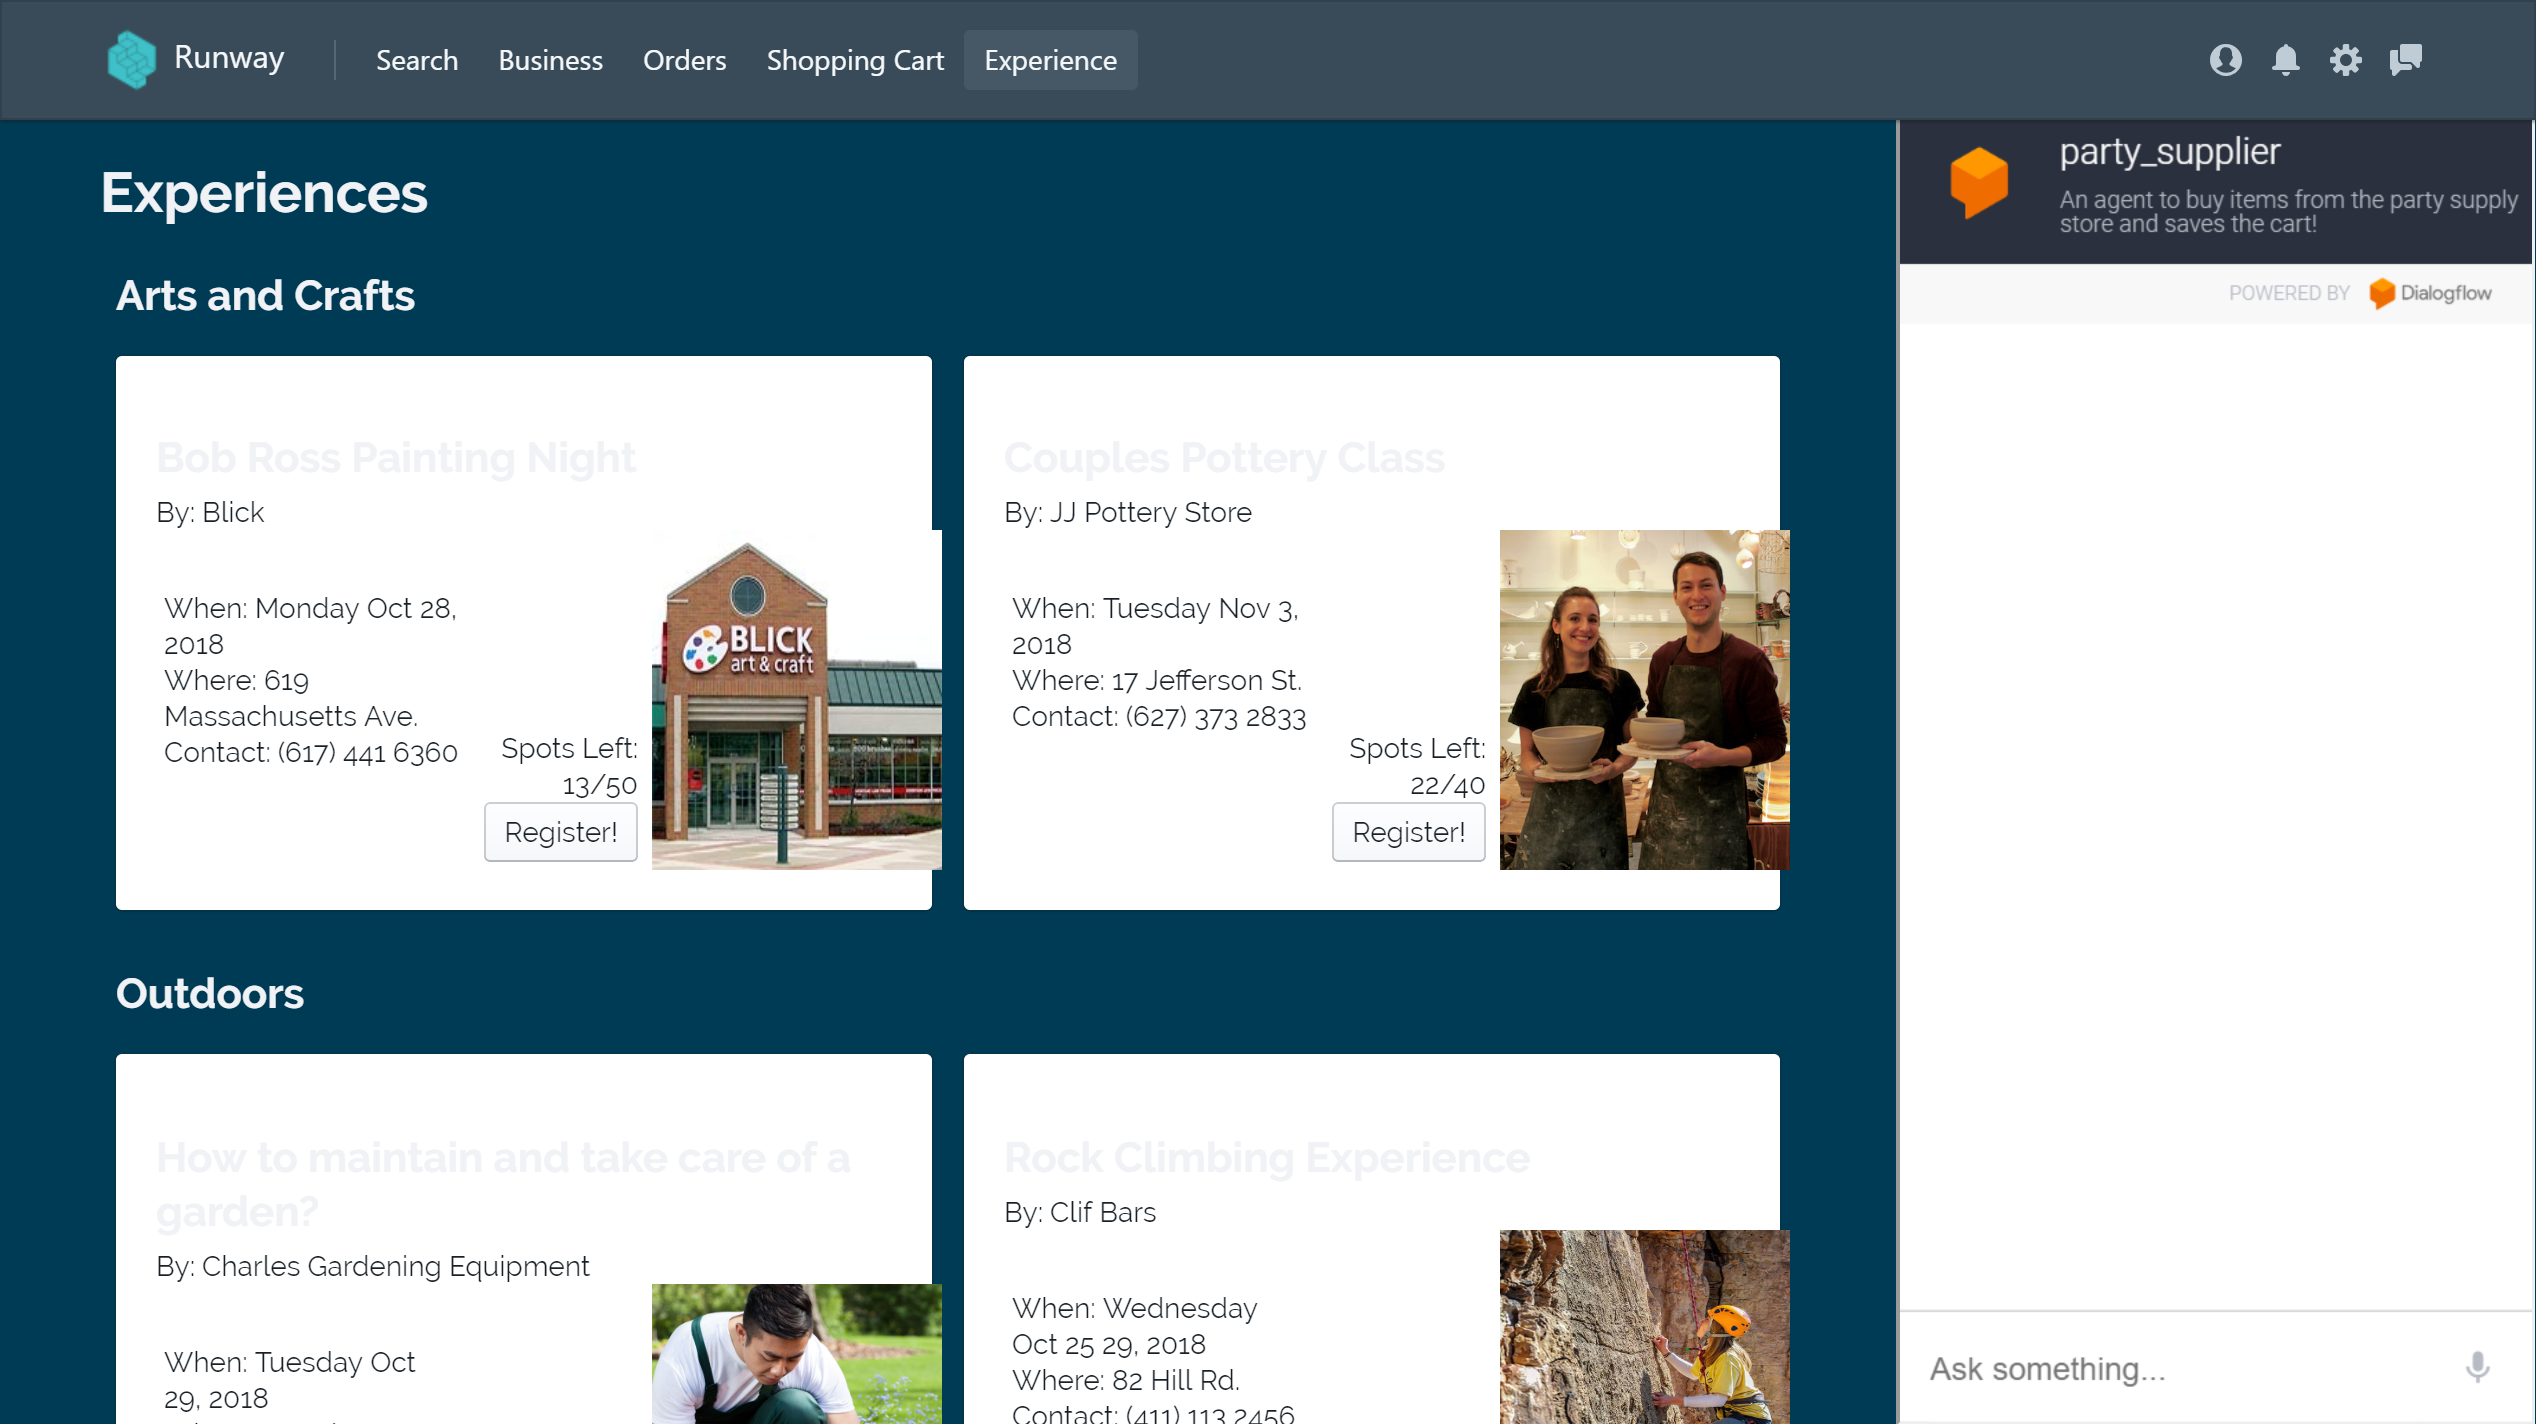Open the settings gear icon

[2345, 60]
